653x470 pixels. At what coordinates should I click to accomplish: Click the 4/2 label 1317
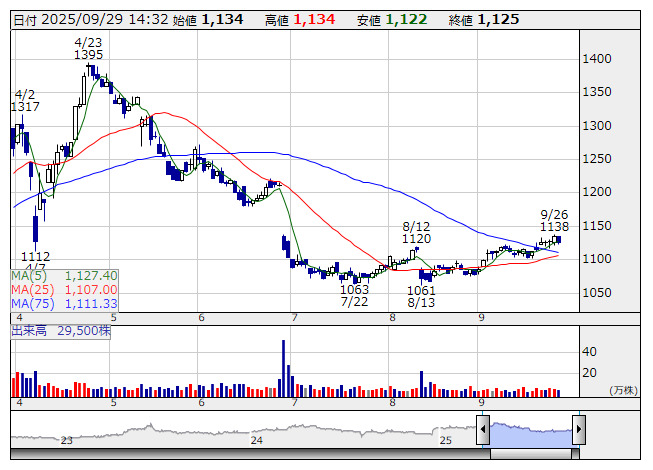click(x=25, y=107)
